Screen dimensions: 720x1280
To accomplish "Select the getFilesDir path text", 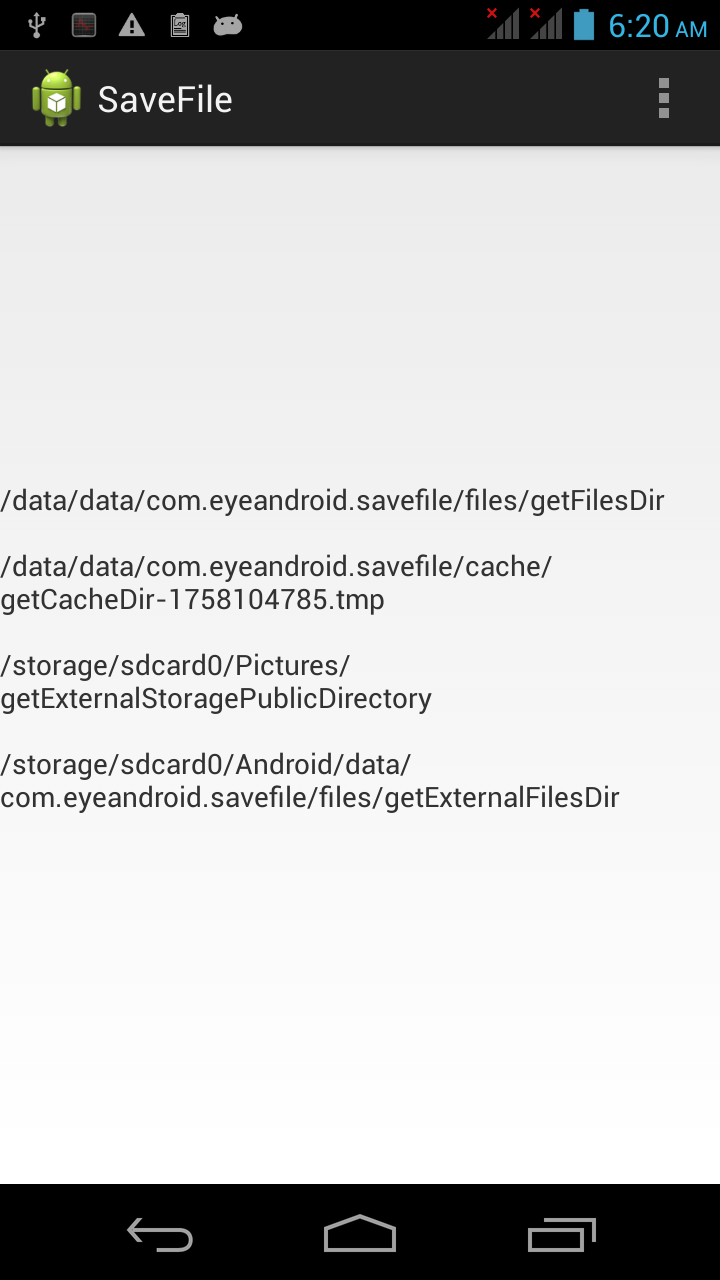I will tap(333, 501).
